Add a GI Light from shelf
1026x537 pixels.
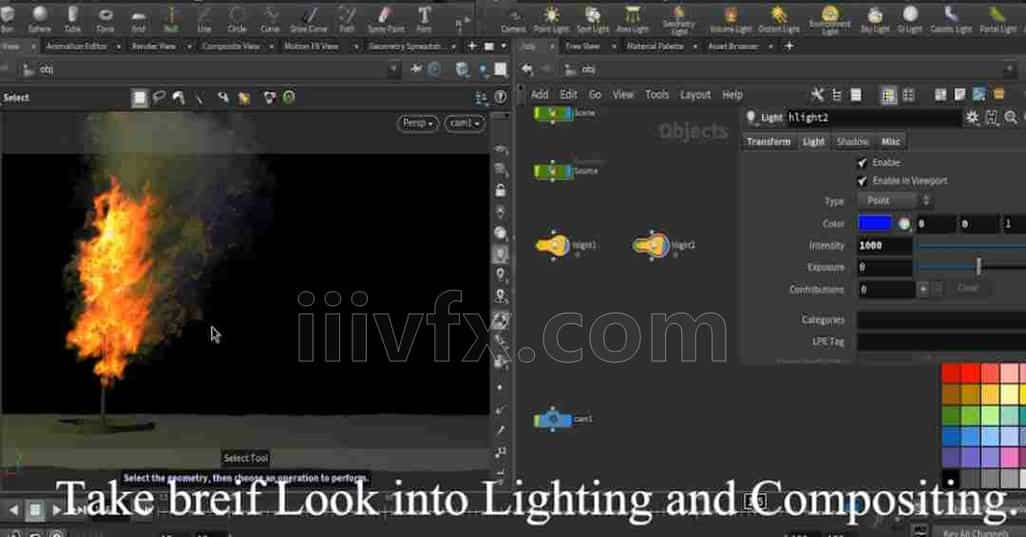[910, 19]
